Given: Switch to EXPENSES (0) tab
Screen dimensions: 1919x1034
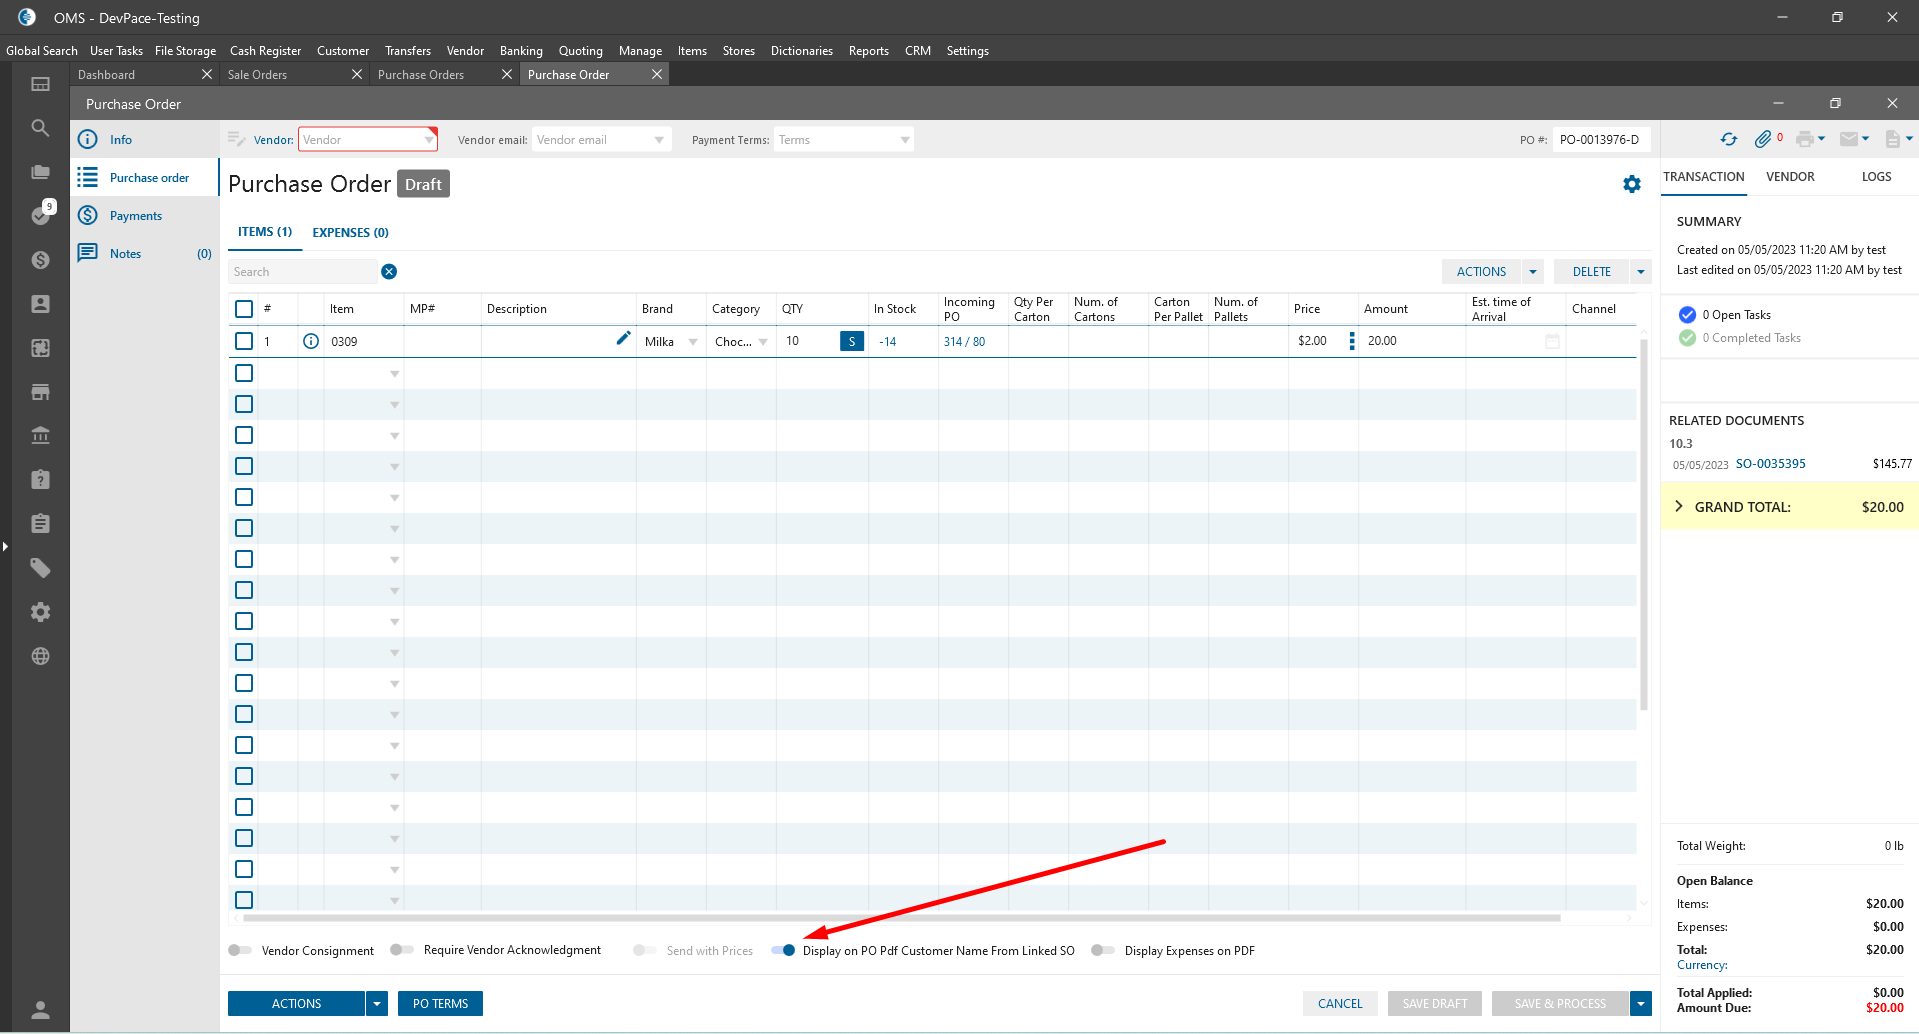Looking at the screenshot, I should click(x=350, y=232).
